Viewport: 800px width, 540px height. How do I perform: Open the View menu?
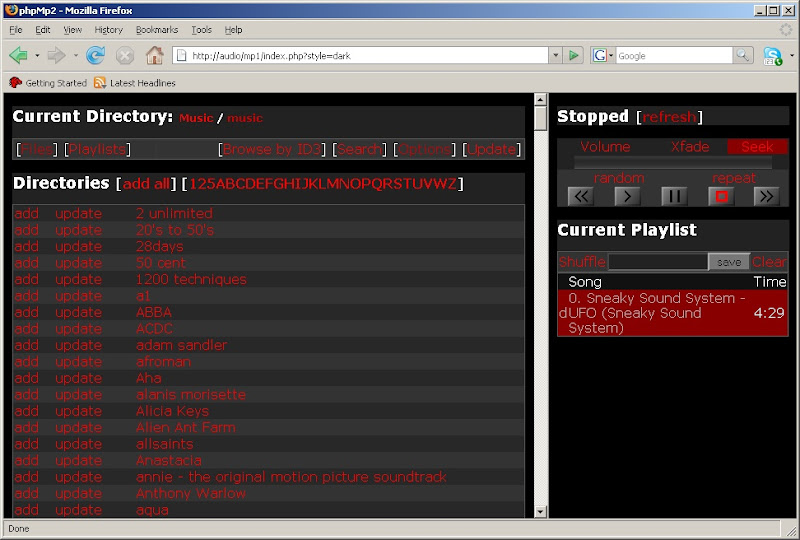coord(72,30)
